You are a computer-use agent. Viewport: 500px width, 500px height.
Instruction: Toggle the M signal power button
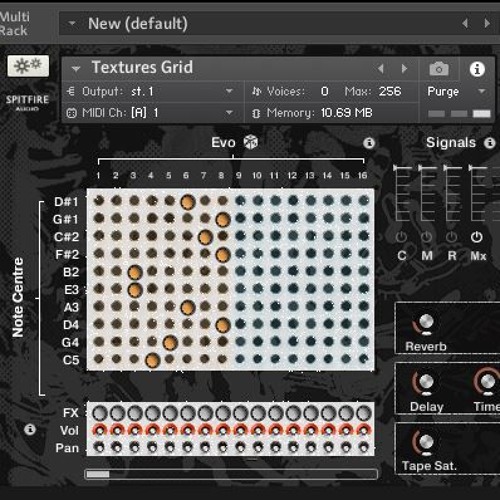point(426,237)
